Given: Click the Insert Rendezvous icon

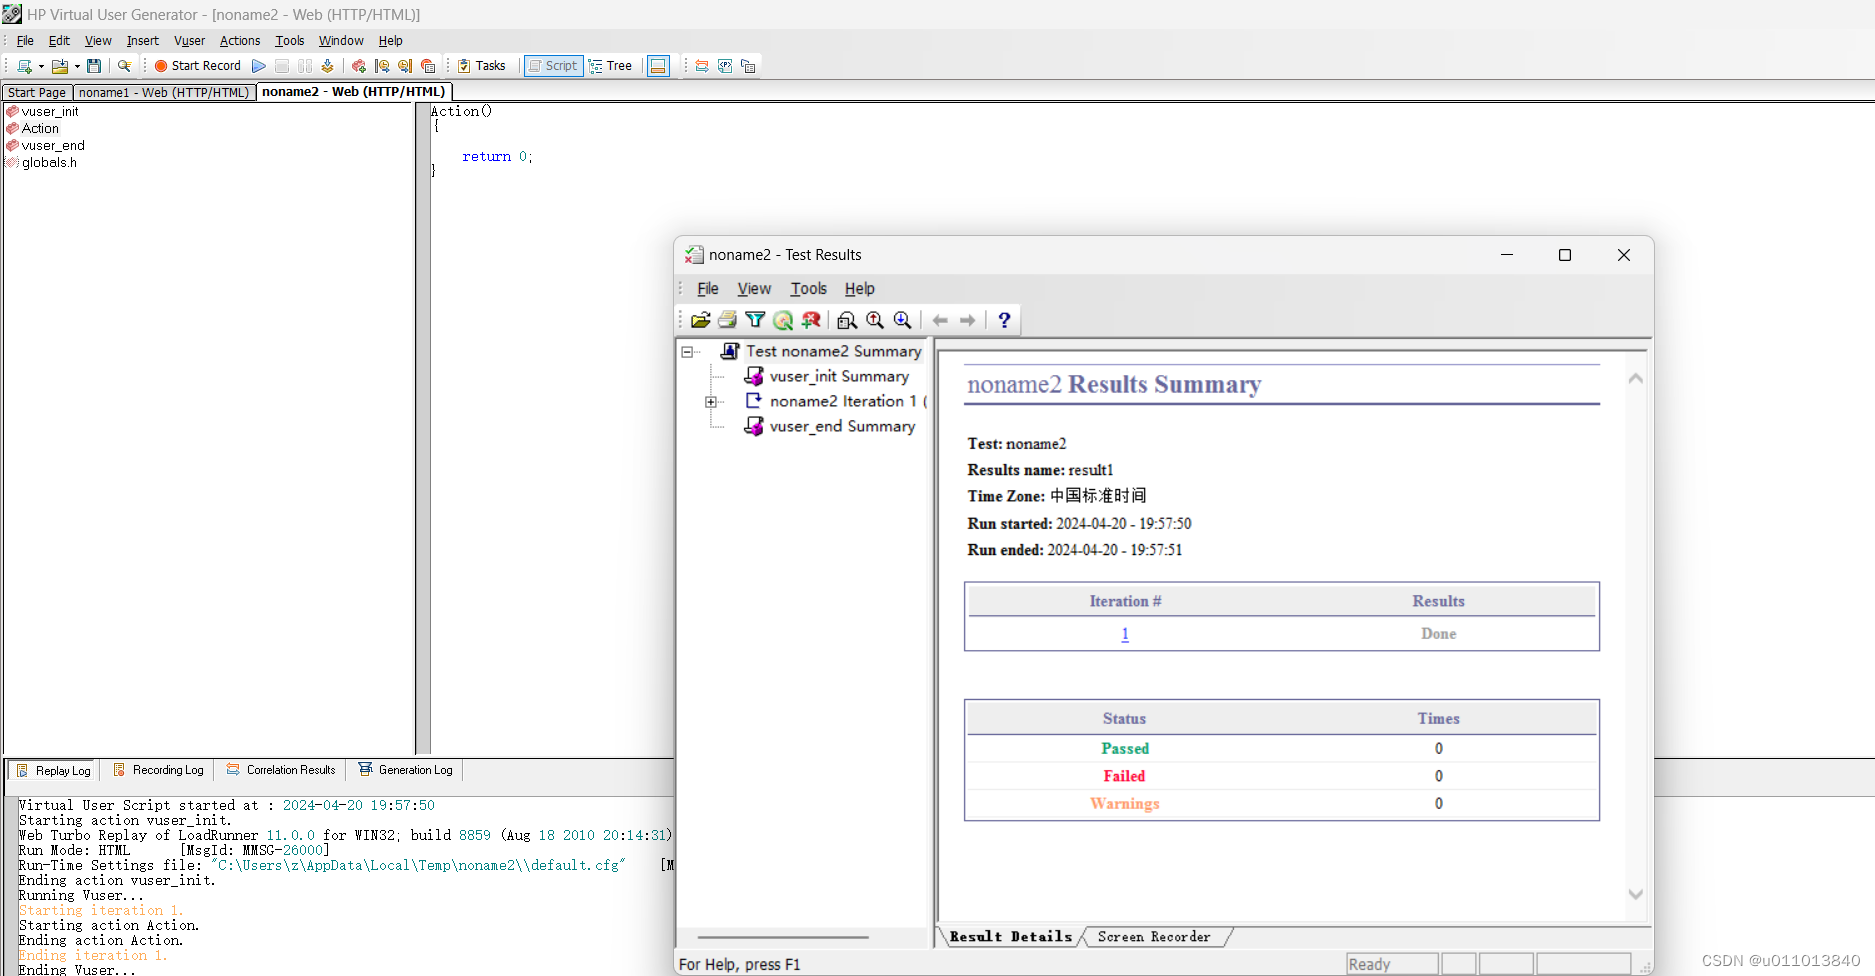Looking at the screenshot, I should (428, 66).
